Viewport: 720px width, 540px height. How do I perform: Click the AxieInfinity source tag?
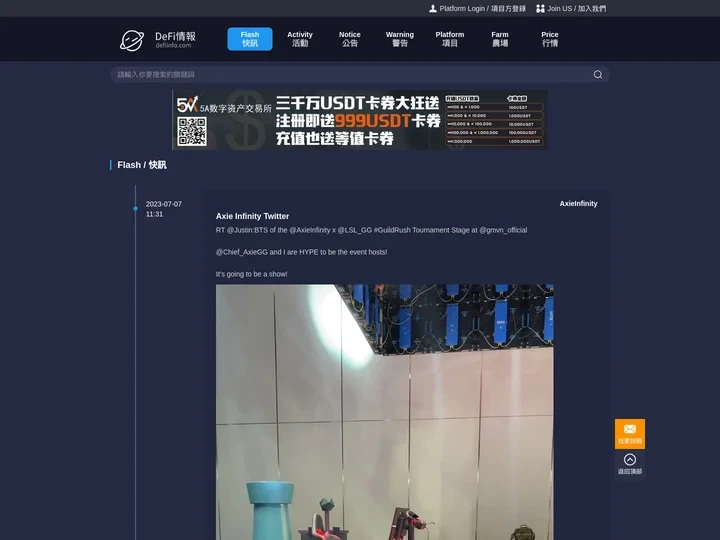578,203
